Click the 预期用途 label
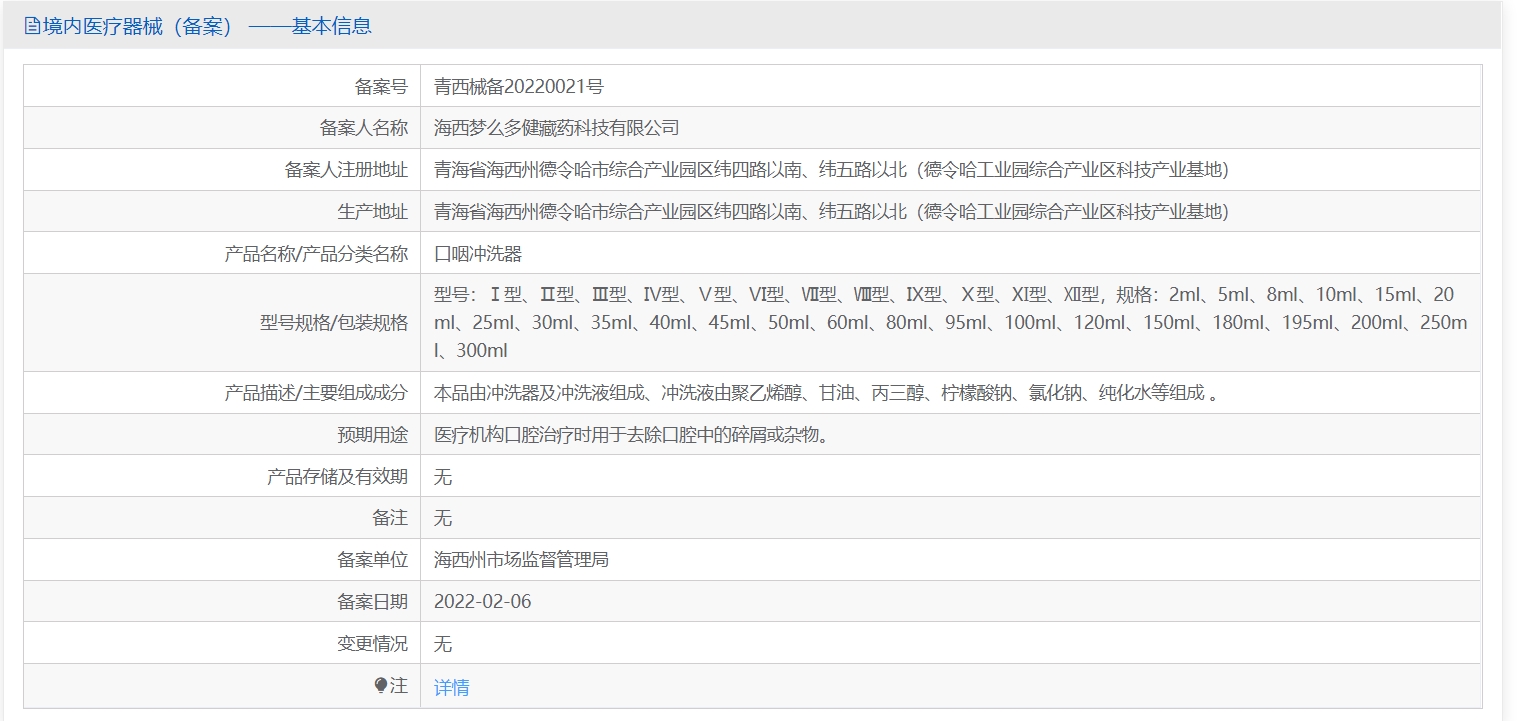Screen dimensions: 1521x721 point(373,435)
